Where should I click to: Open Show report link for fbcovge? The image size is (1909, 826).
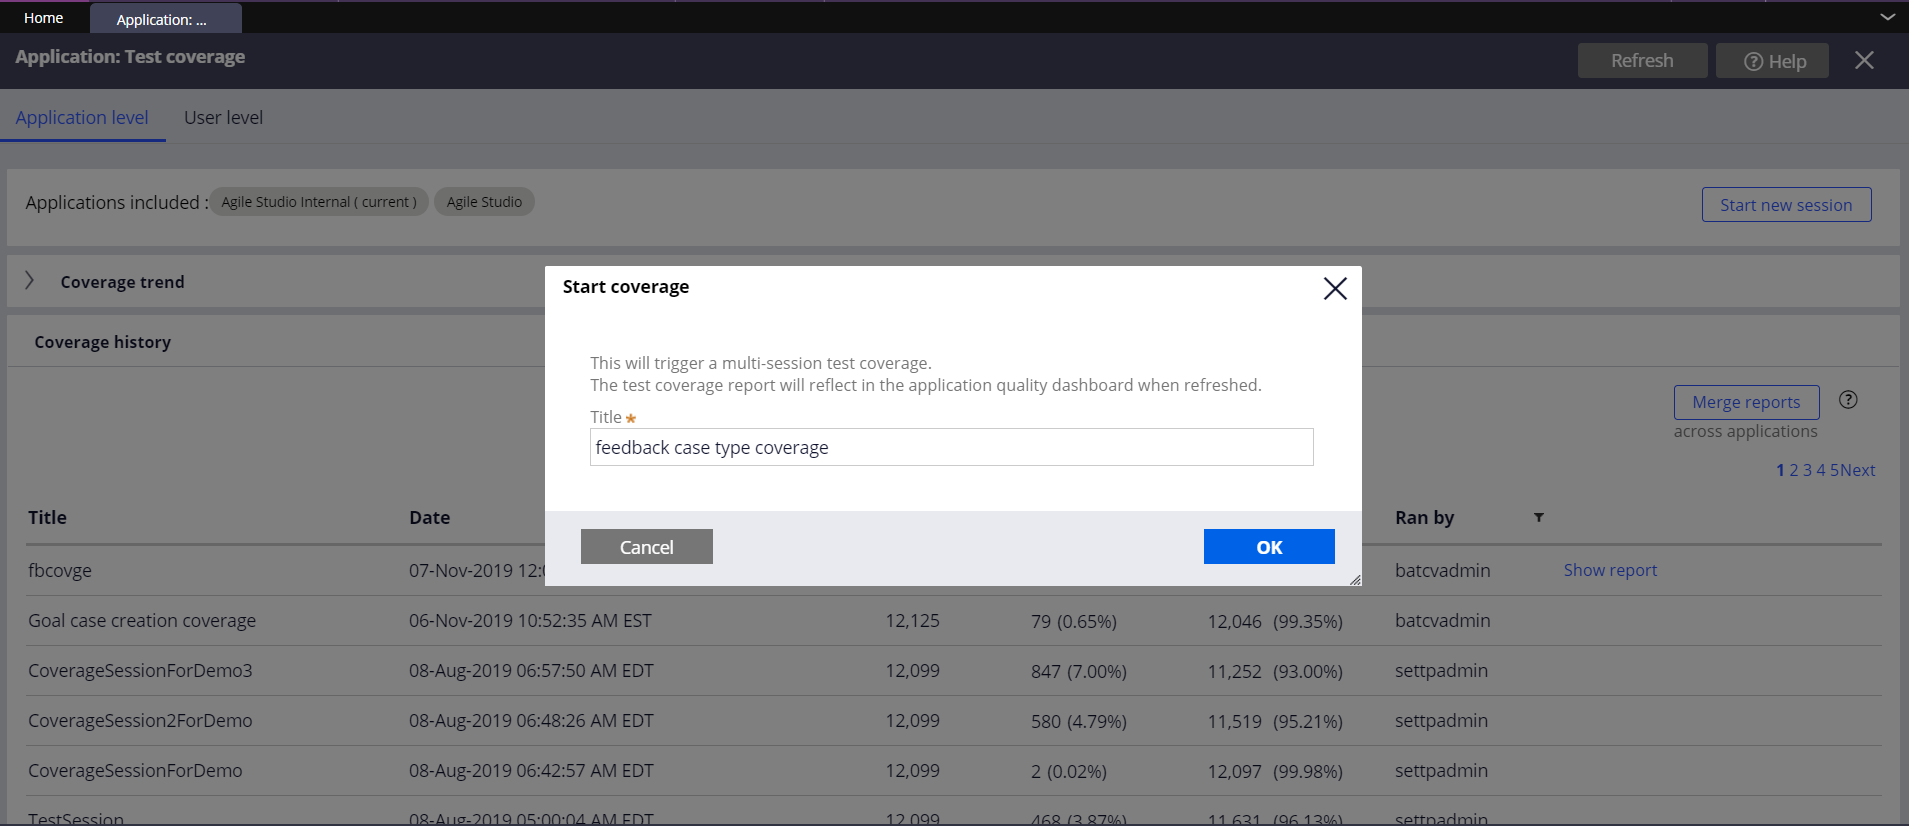1610,570
